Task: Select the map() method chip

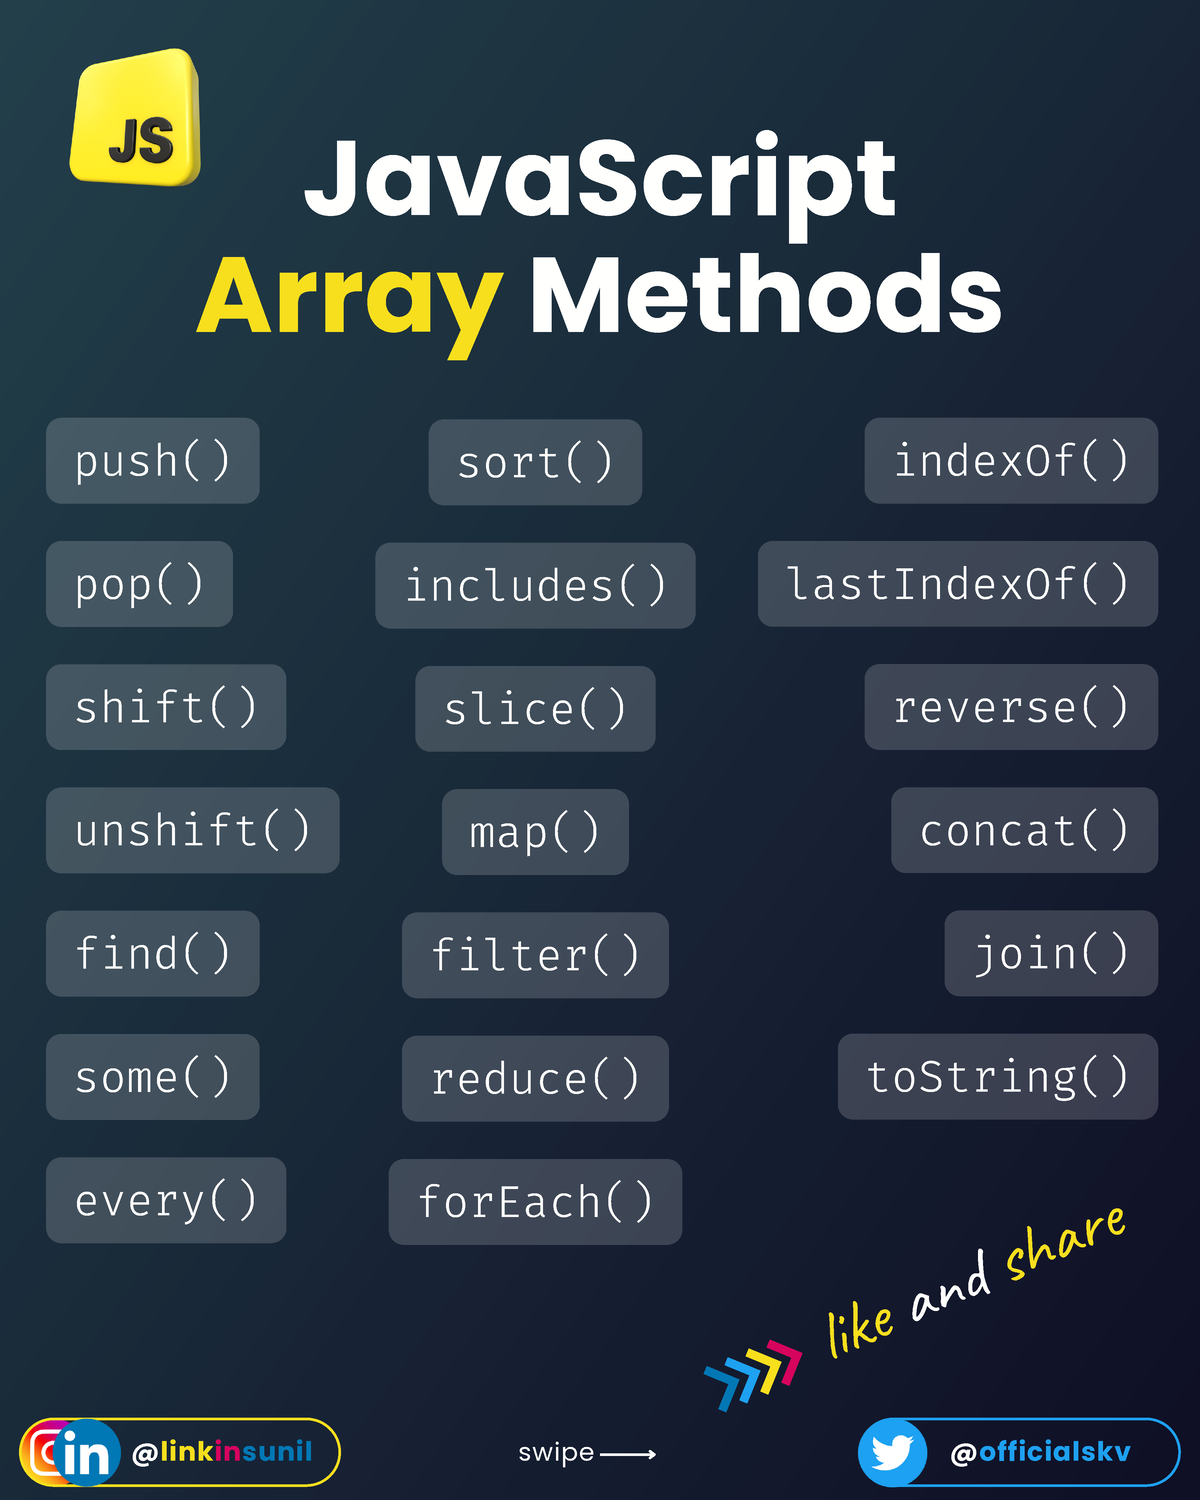Action: click(x=535, y=832)
